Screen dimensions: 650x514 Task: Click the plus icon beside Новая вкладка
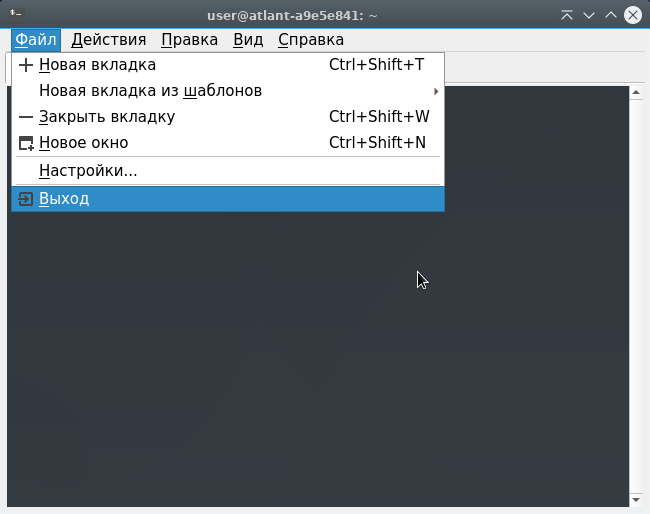[26, 65]
